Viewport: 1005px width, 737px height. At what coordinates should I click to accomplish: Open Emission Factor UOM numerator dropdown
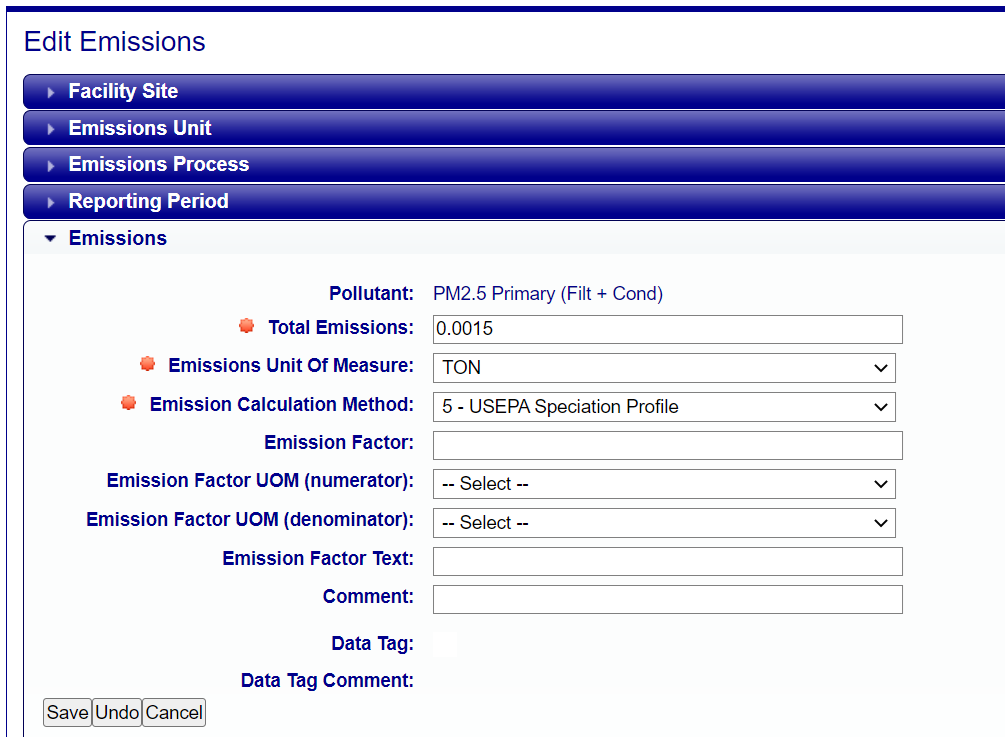664,484
